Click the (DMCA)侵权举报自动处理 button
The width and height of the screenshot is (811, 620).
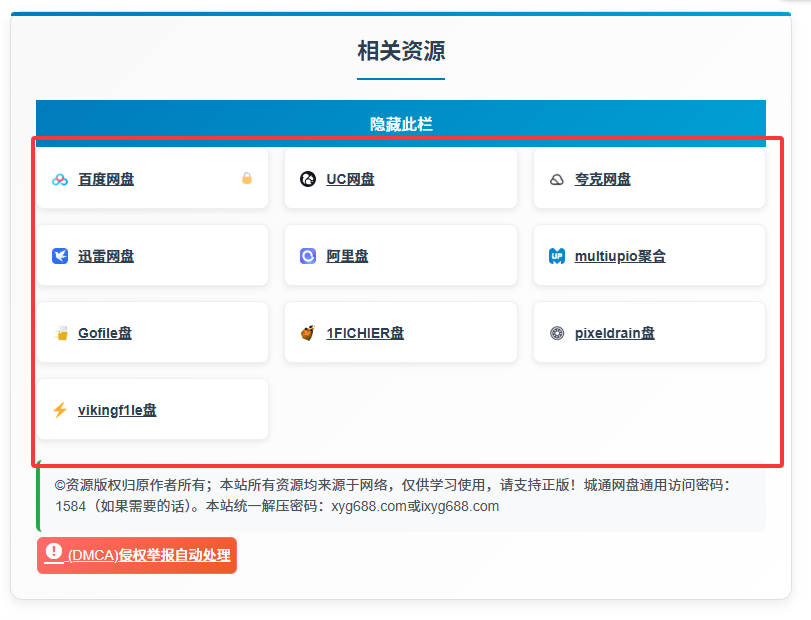[137, 554]
